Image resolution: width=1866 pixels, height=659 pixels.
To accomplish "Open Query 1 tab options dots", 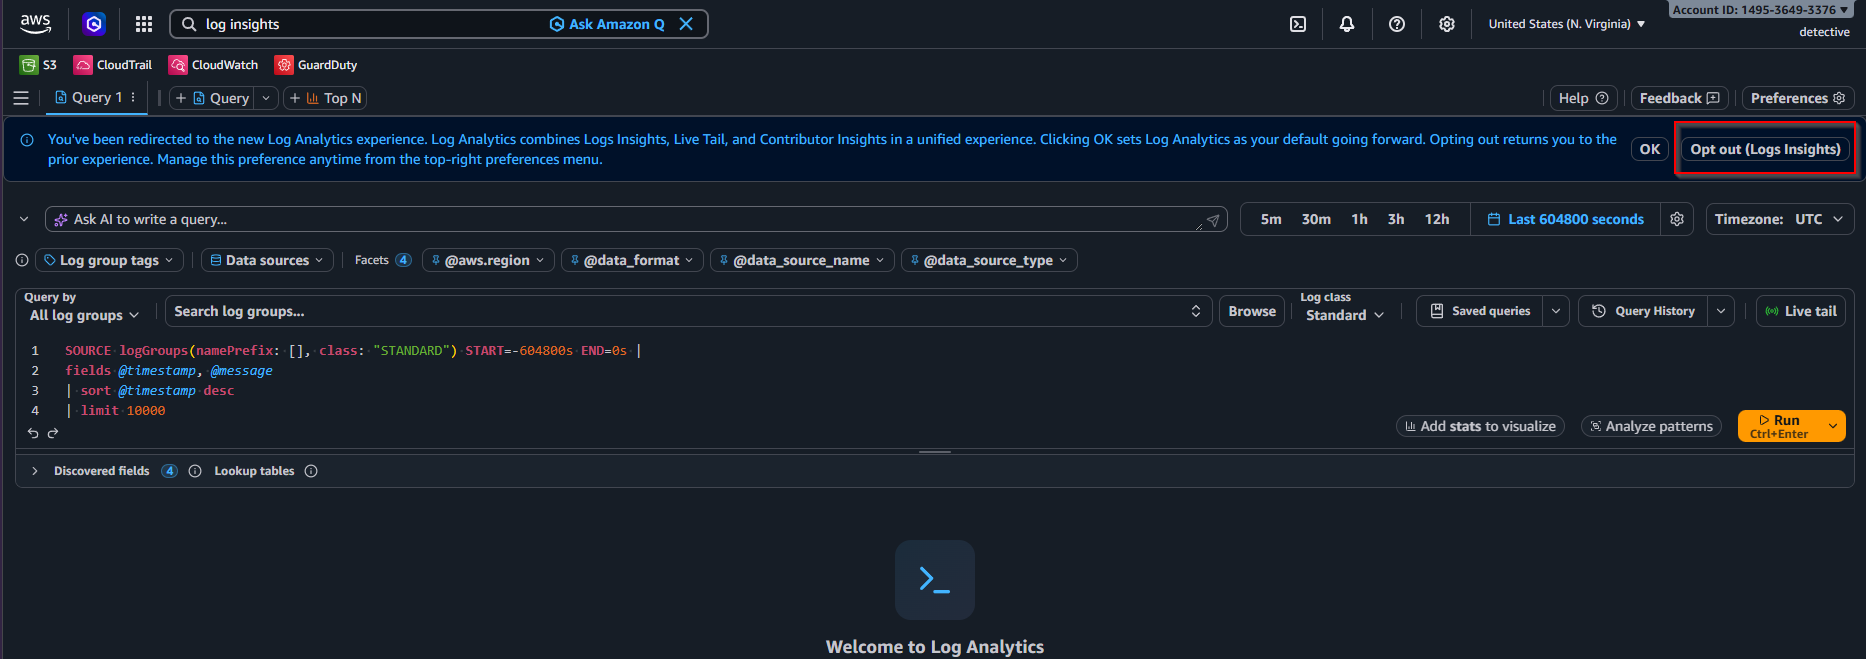I will [133, 98].
